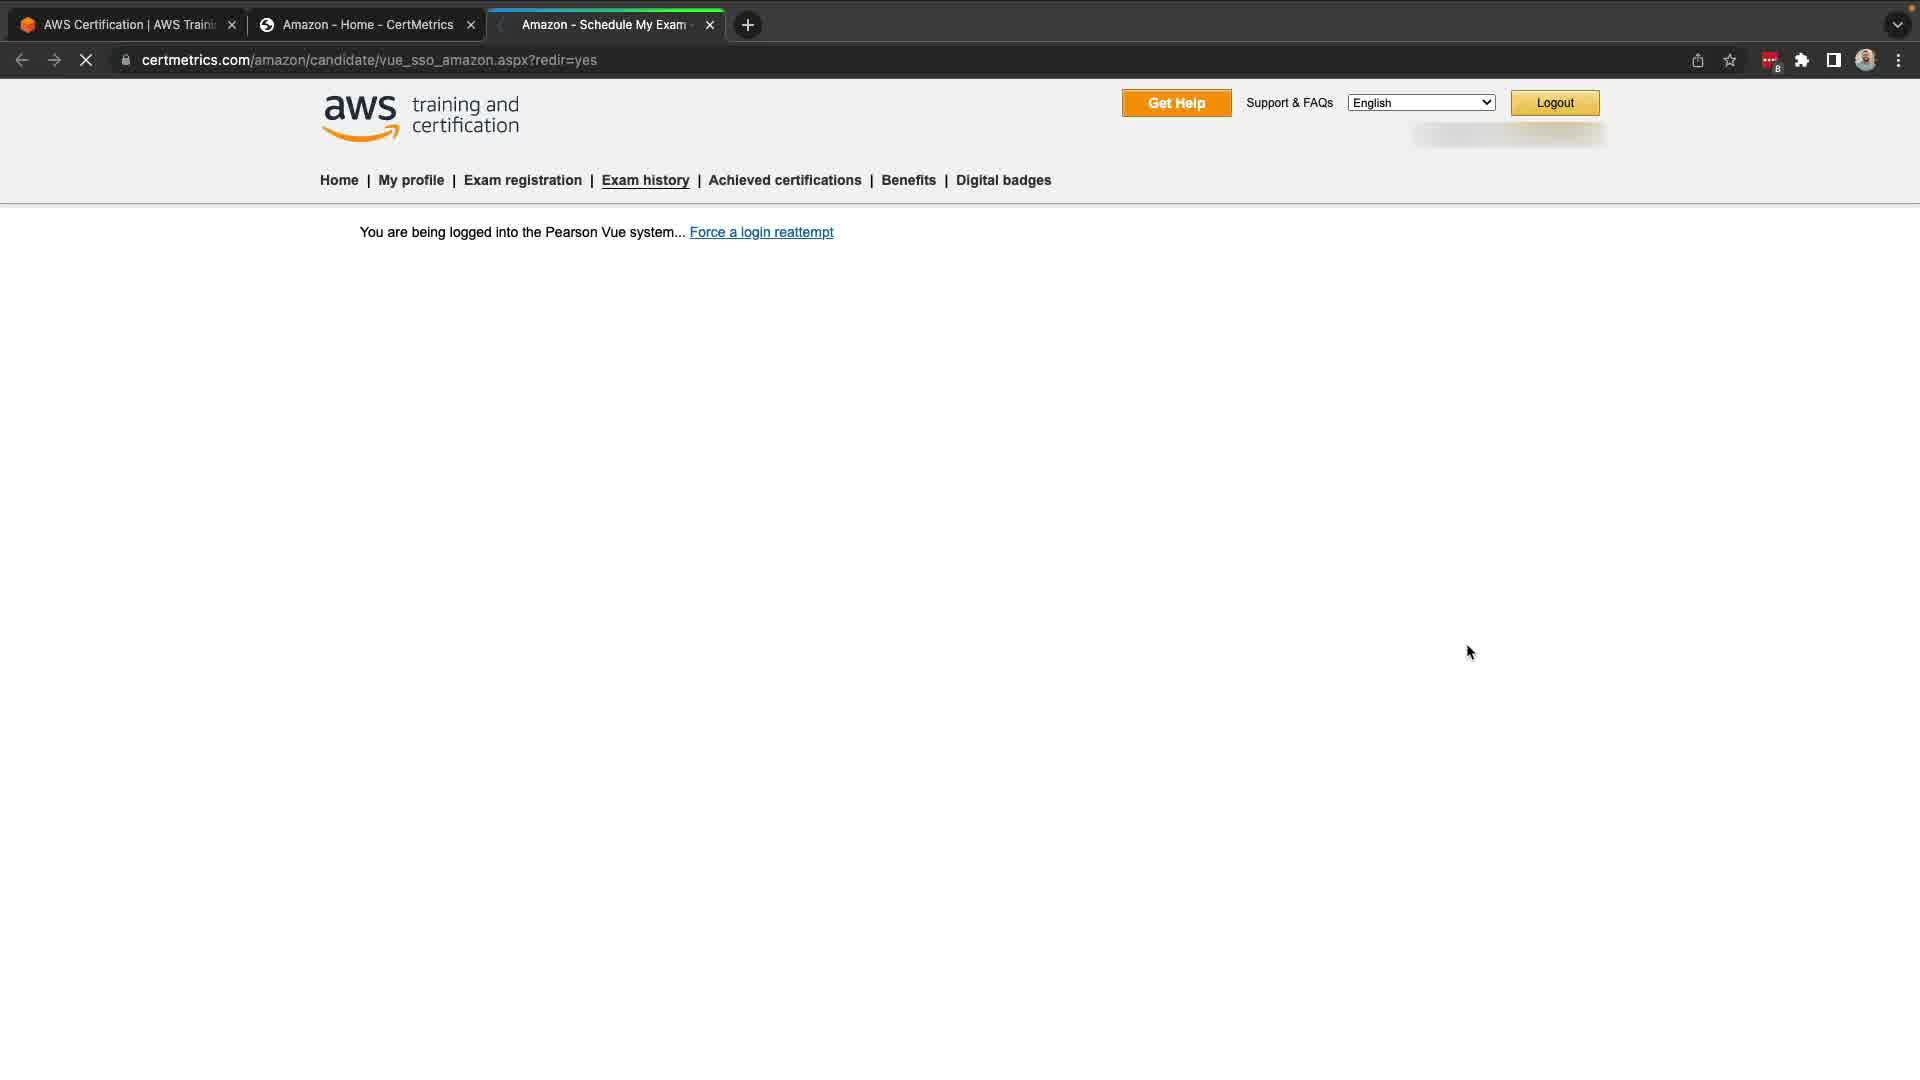
Task: Switch to Amazon Home CertMetrics tab
Action: click(x=367, y=25)
